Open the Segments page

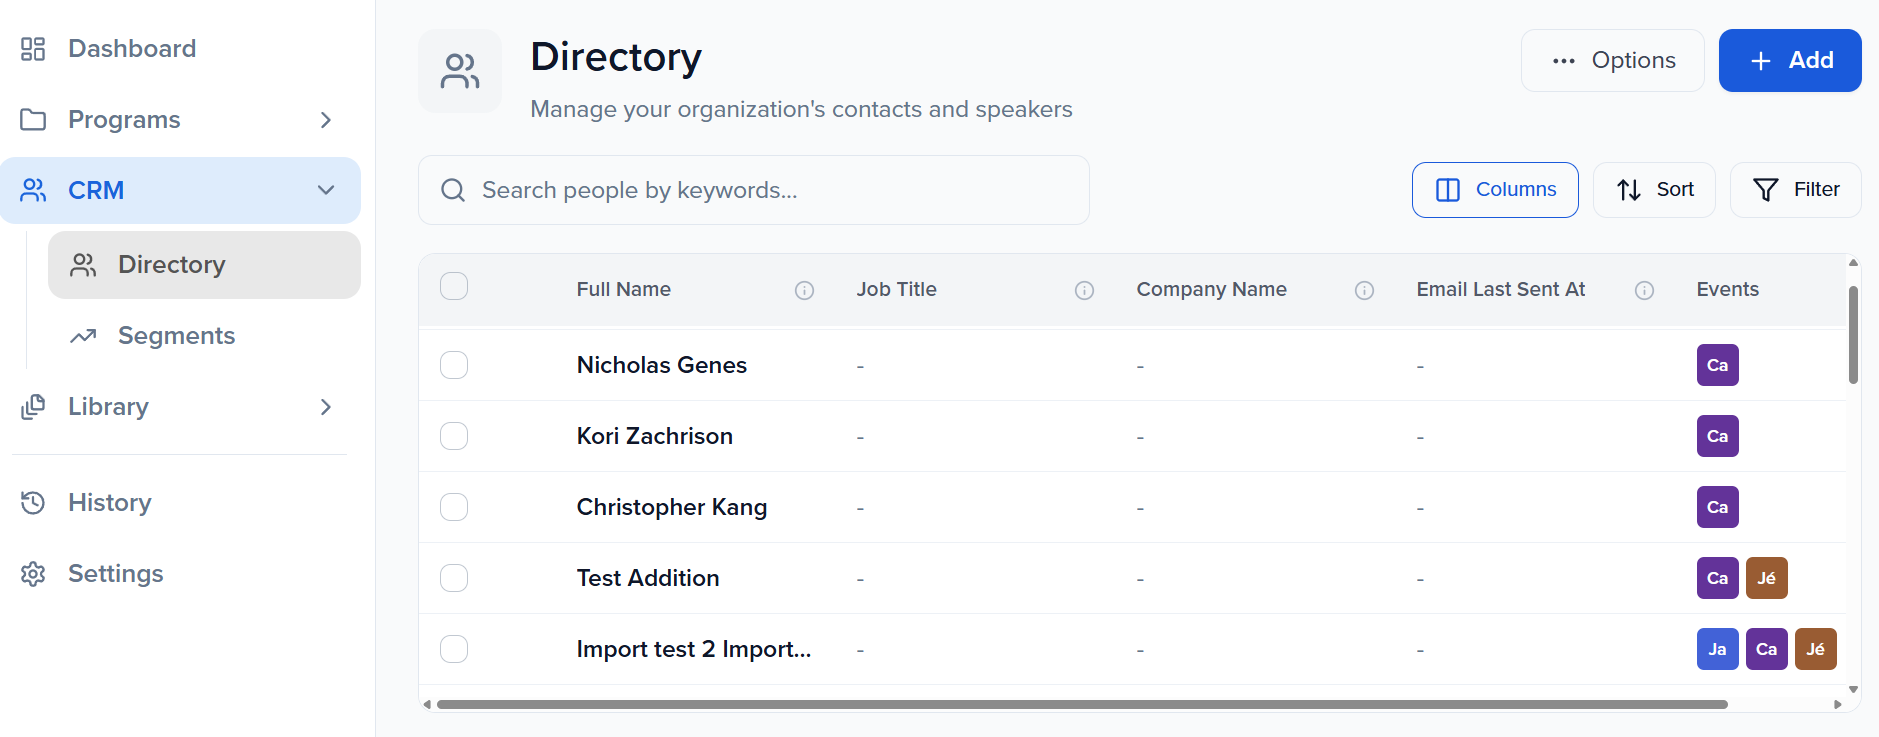(176, 336)
